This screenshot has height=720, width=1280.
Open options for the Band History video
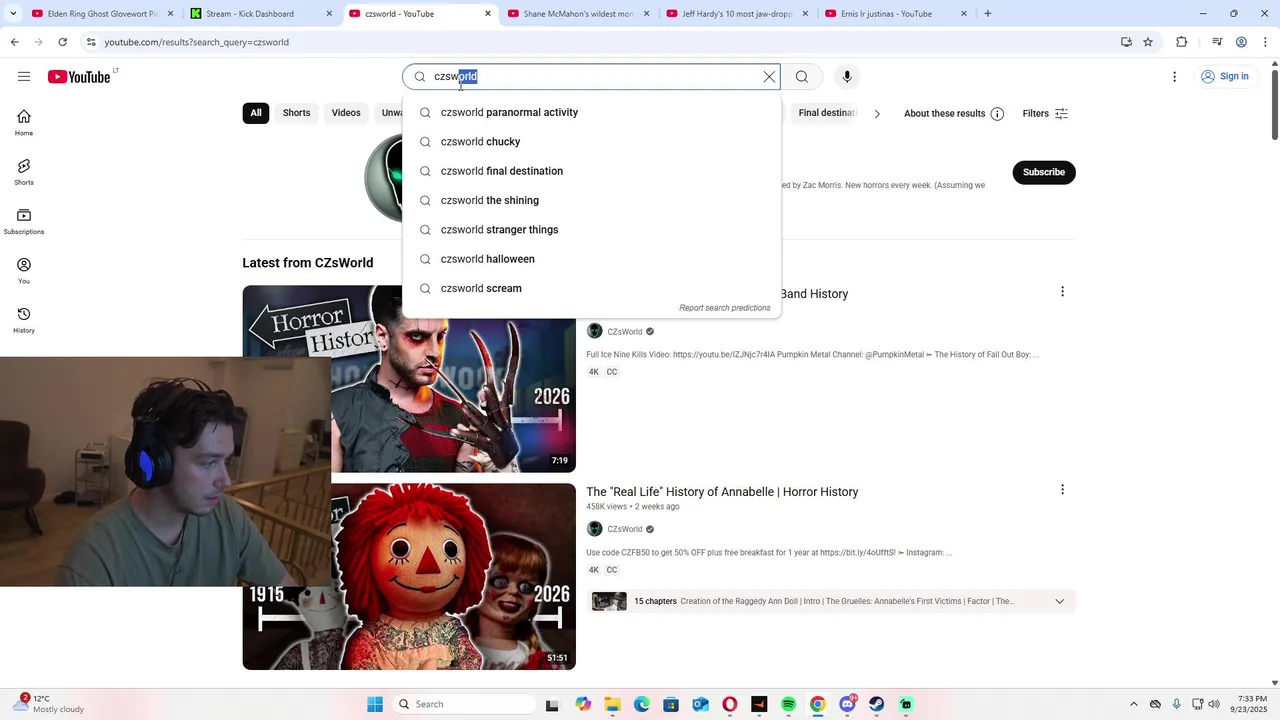pos(1062,292)
